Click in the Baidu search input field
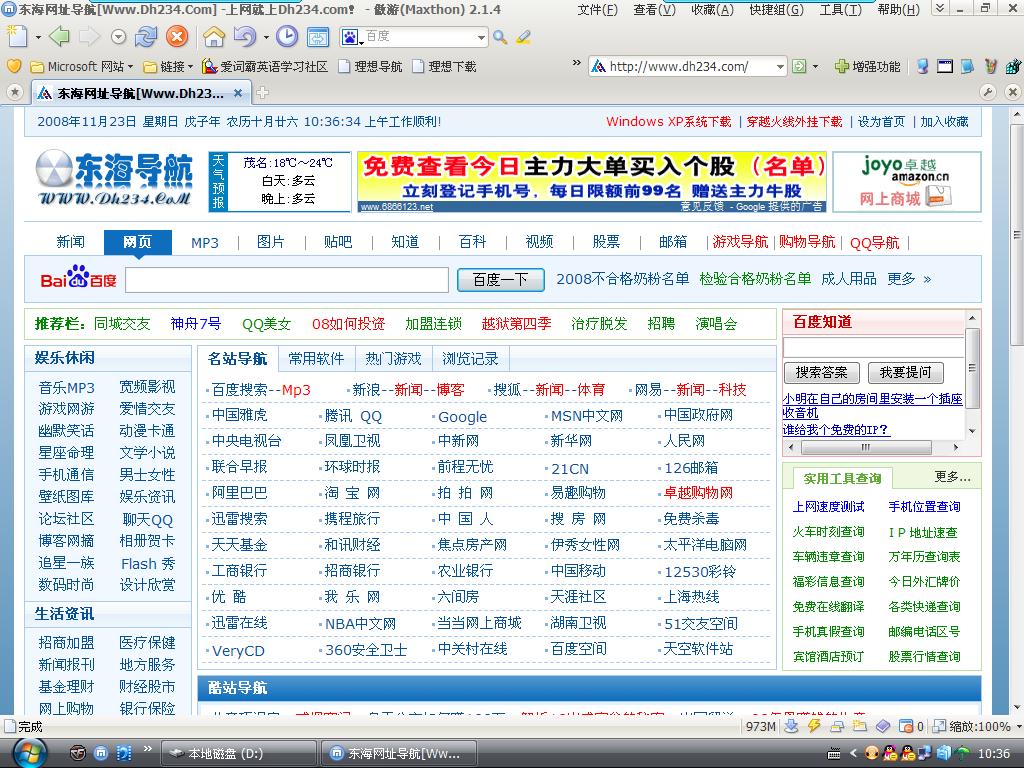Viewport: 1024px width, 768px height. (x=287, y=280)
